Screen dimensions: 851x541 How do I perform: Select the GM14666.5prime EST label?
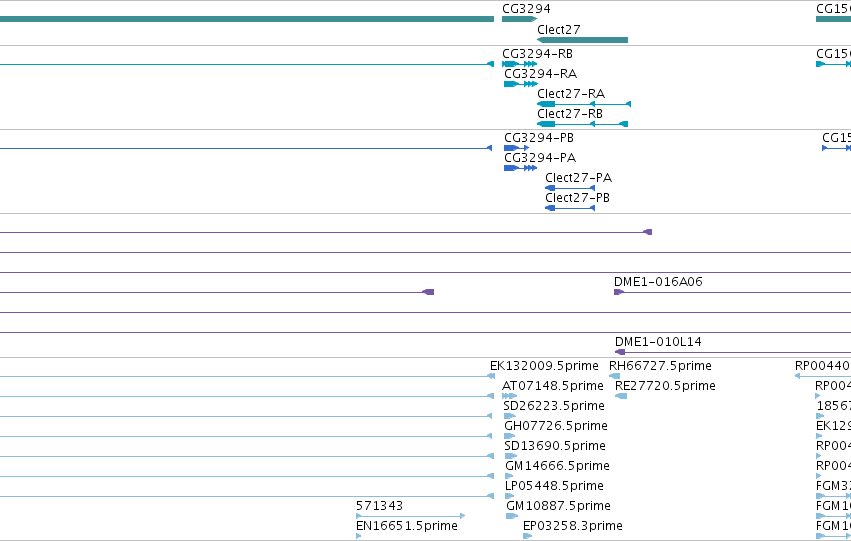[x=557, y=466]
